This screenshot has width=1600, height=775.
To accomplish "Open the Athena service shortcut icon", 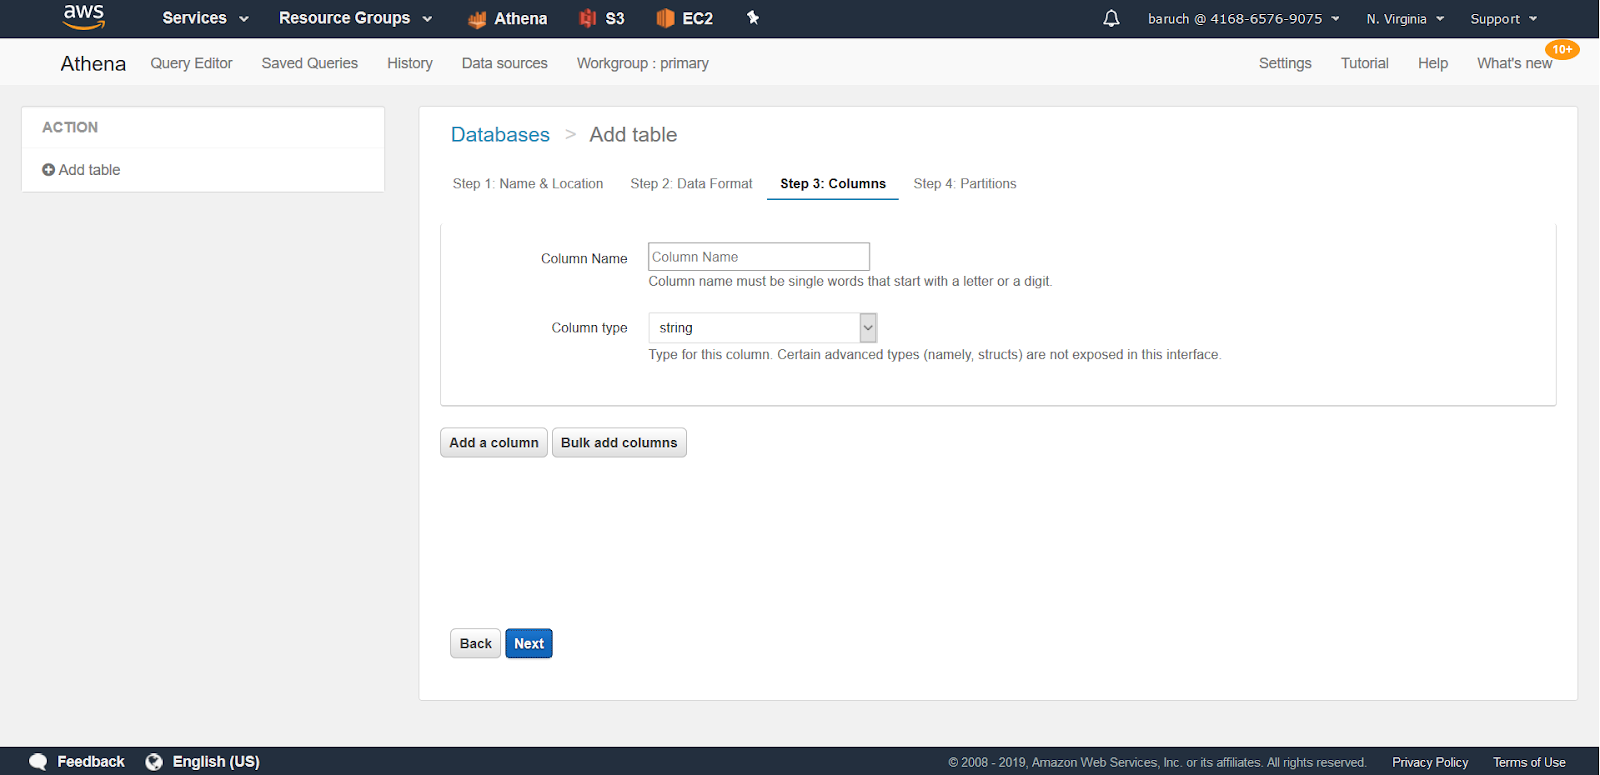I will point(477,19).
